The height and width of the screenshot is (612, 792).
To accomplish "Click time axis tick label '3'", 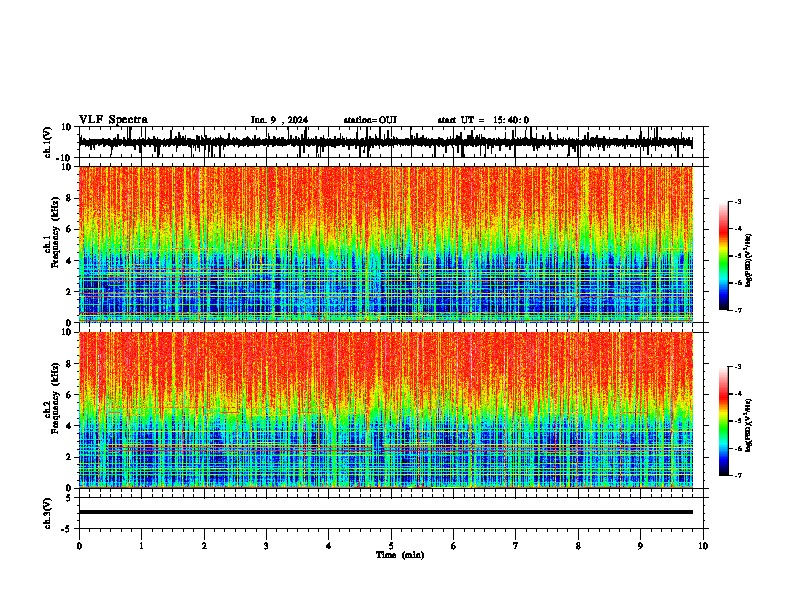I will coord(266,546).
